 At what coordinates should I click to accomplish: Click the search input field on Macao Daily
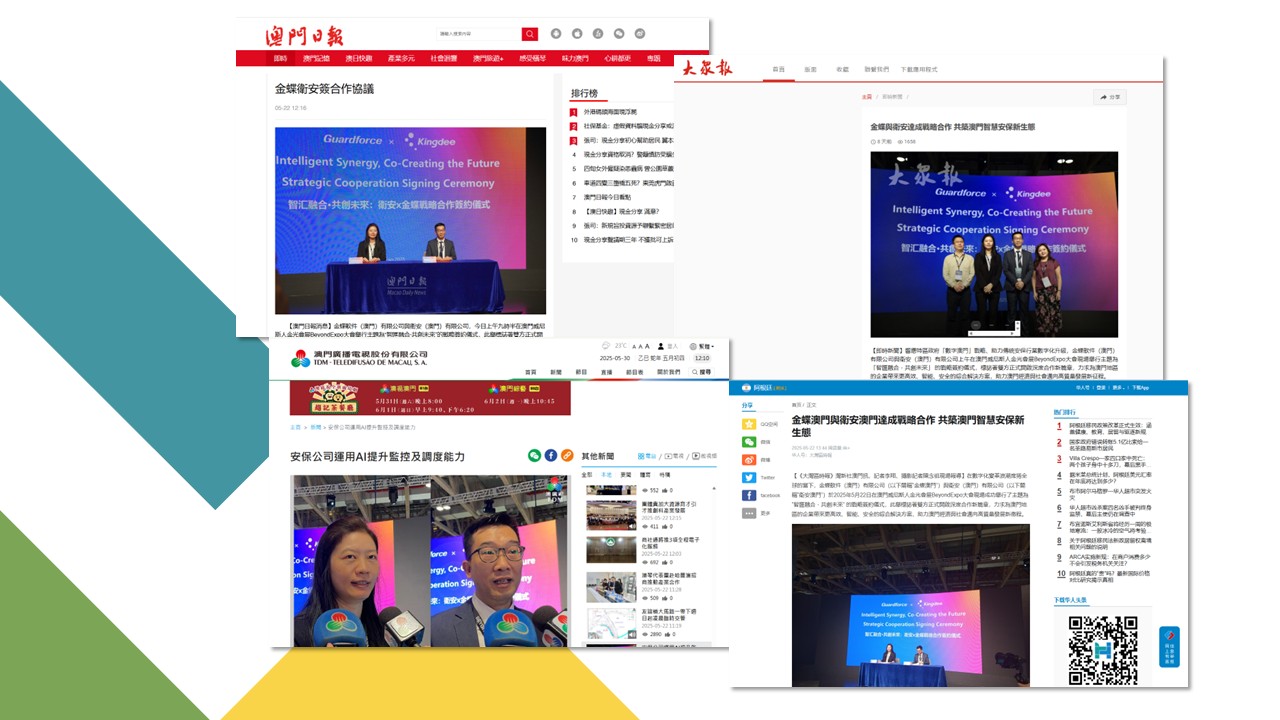(479, 34)
